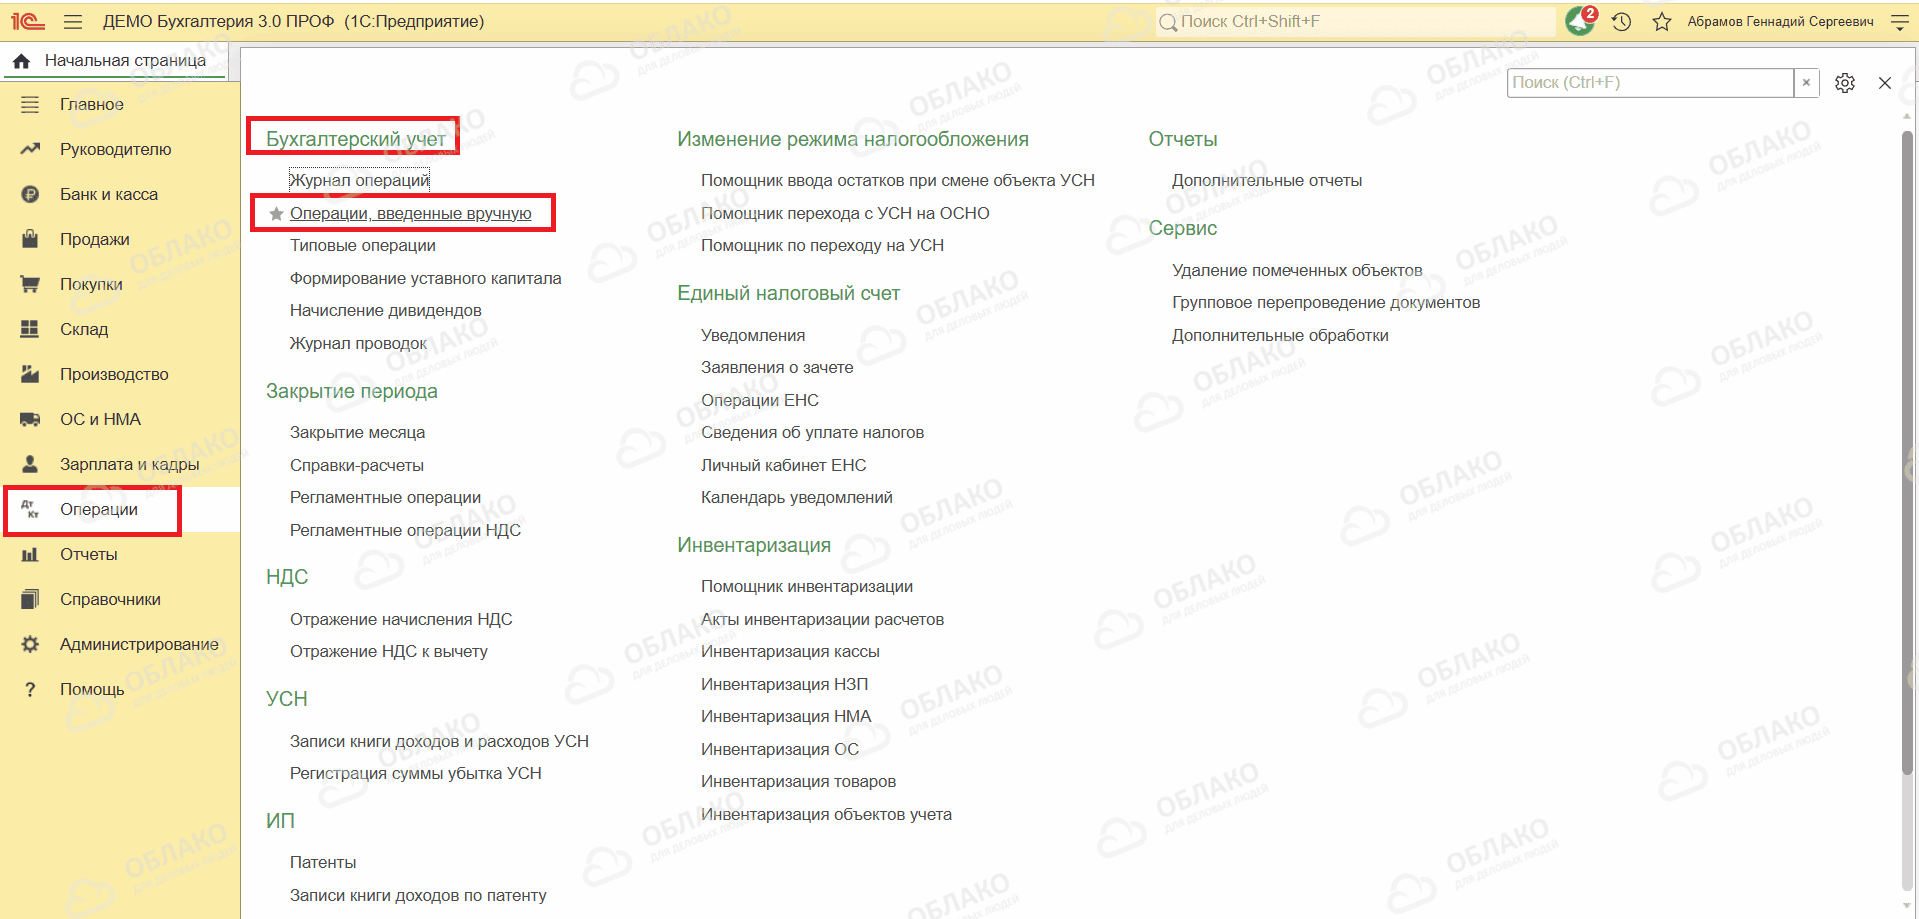Click the Отчеты bar chart icon
The image size is (1919, 919).
pos(30,554)
